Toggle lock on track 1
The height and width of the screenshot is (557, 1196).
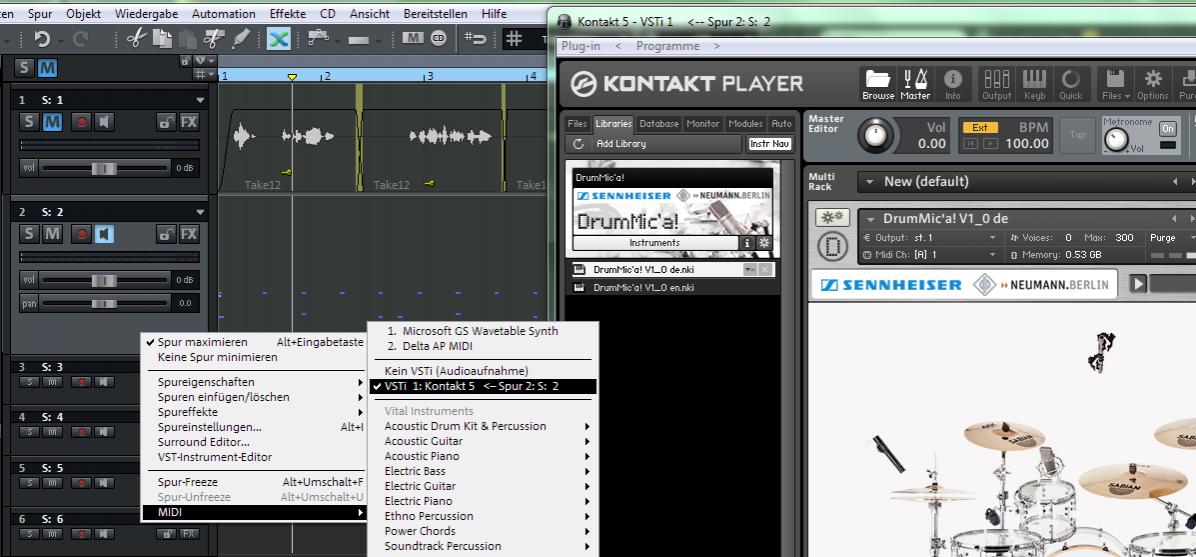[x=166, y=122]
